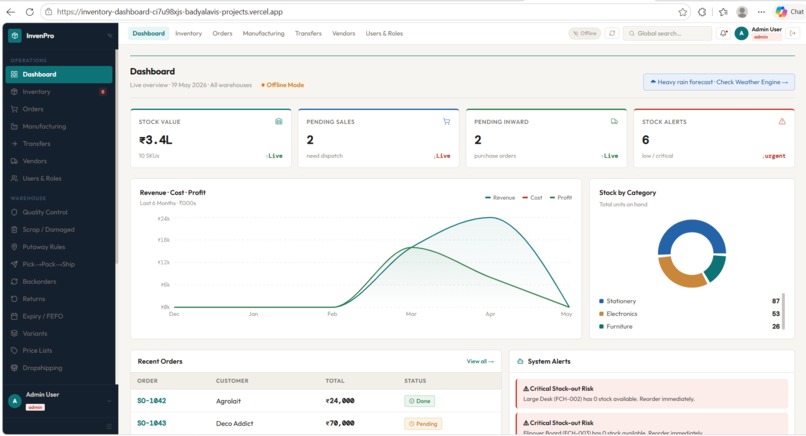Toggle the Cost series in chart legend
This screenshot has height=436, width=806.
[x=533, y=198]
